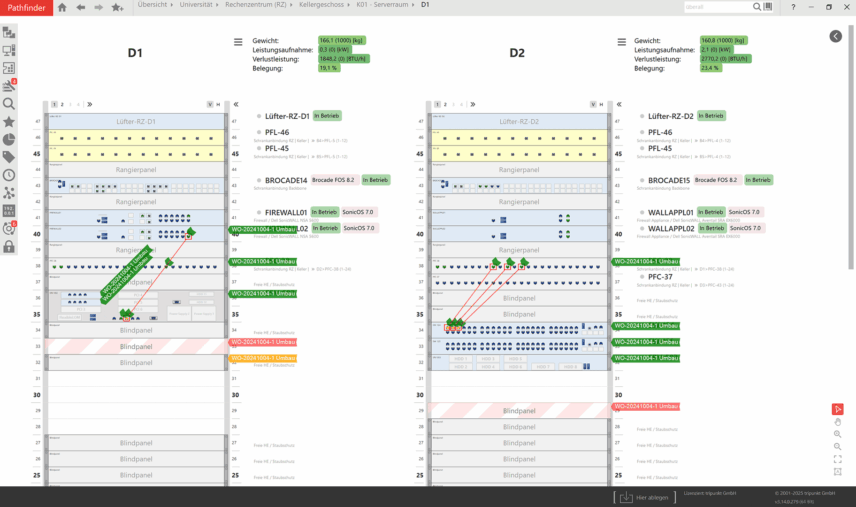Open the pie chart reports icon
856x507 pixels.
click(9, 139)
